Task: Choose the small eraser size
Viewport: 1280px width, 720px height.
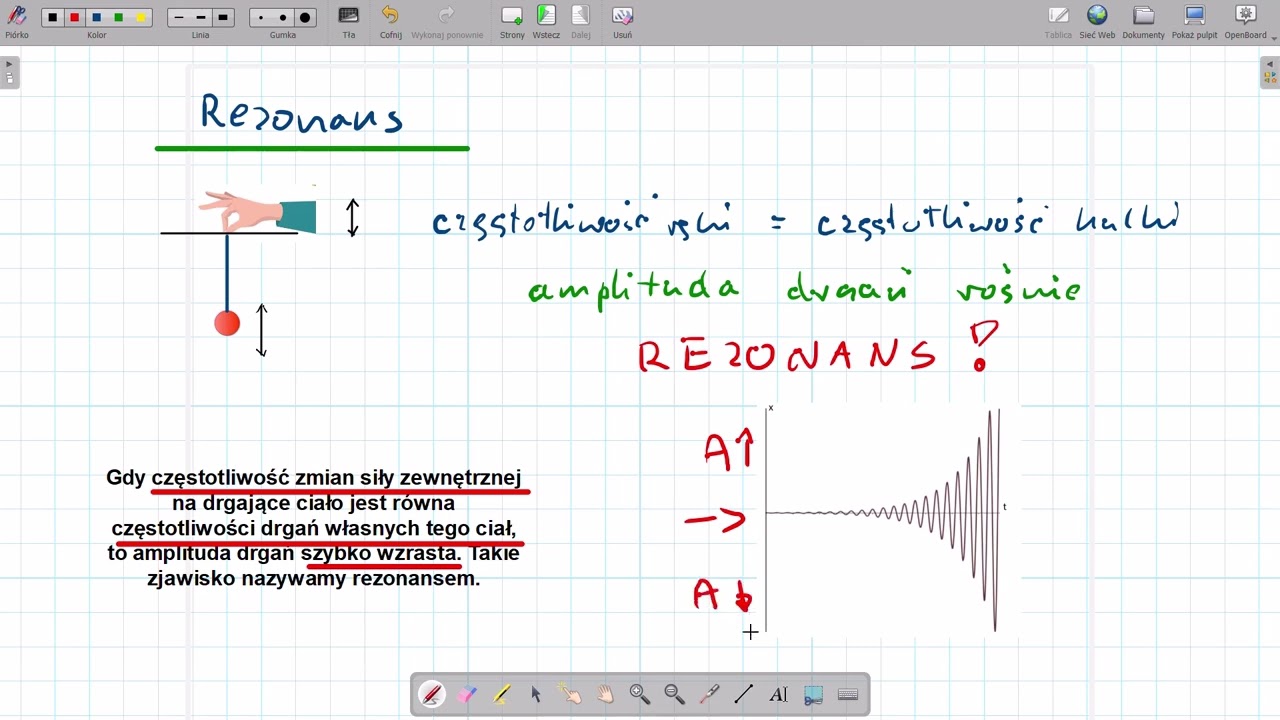Action: (x=261, y=18)
